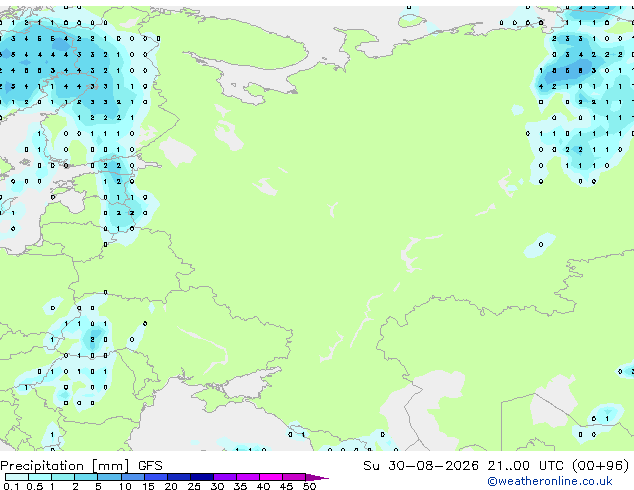Click the 20–25 mm dark blue swatch
Screen dimensions: 634x490
[179, 477]
